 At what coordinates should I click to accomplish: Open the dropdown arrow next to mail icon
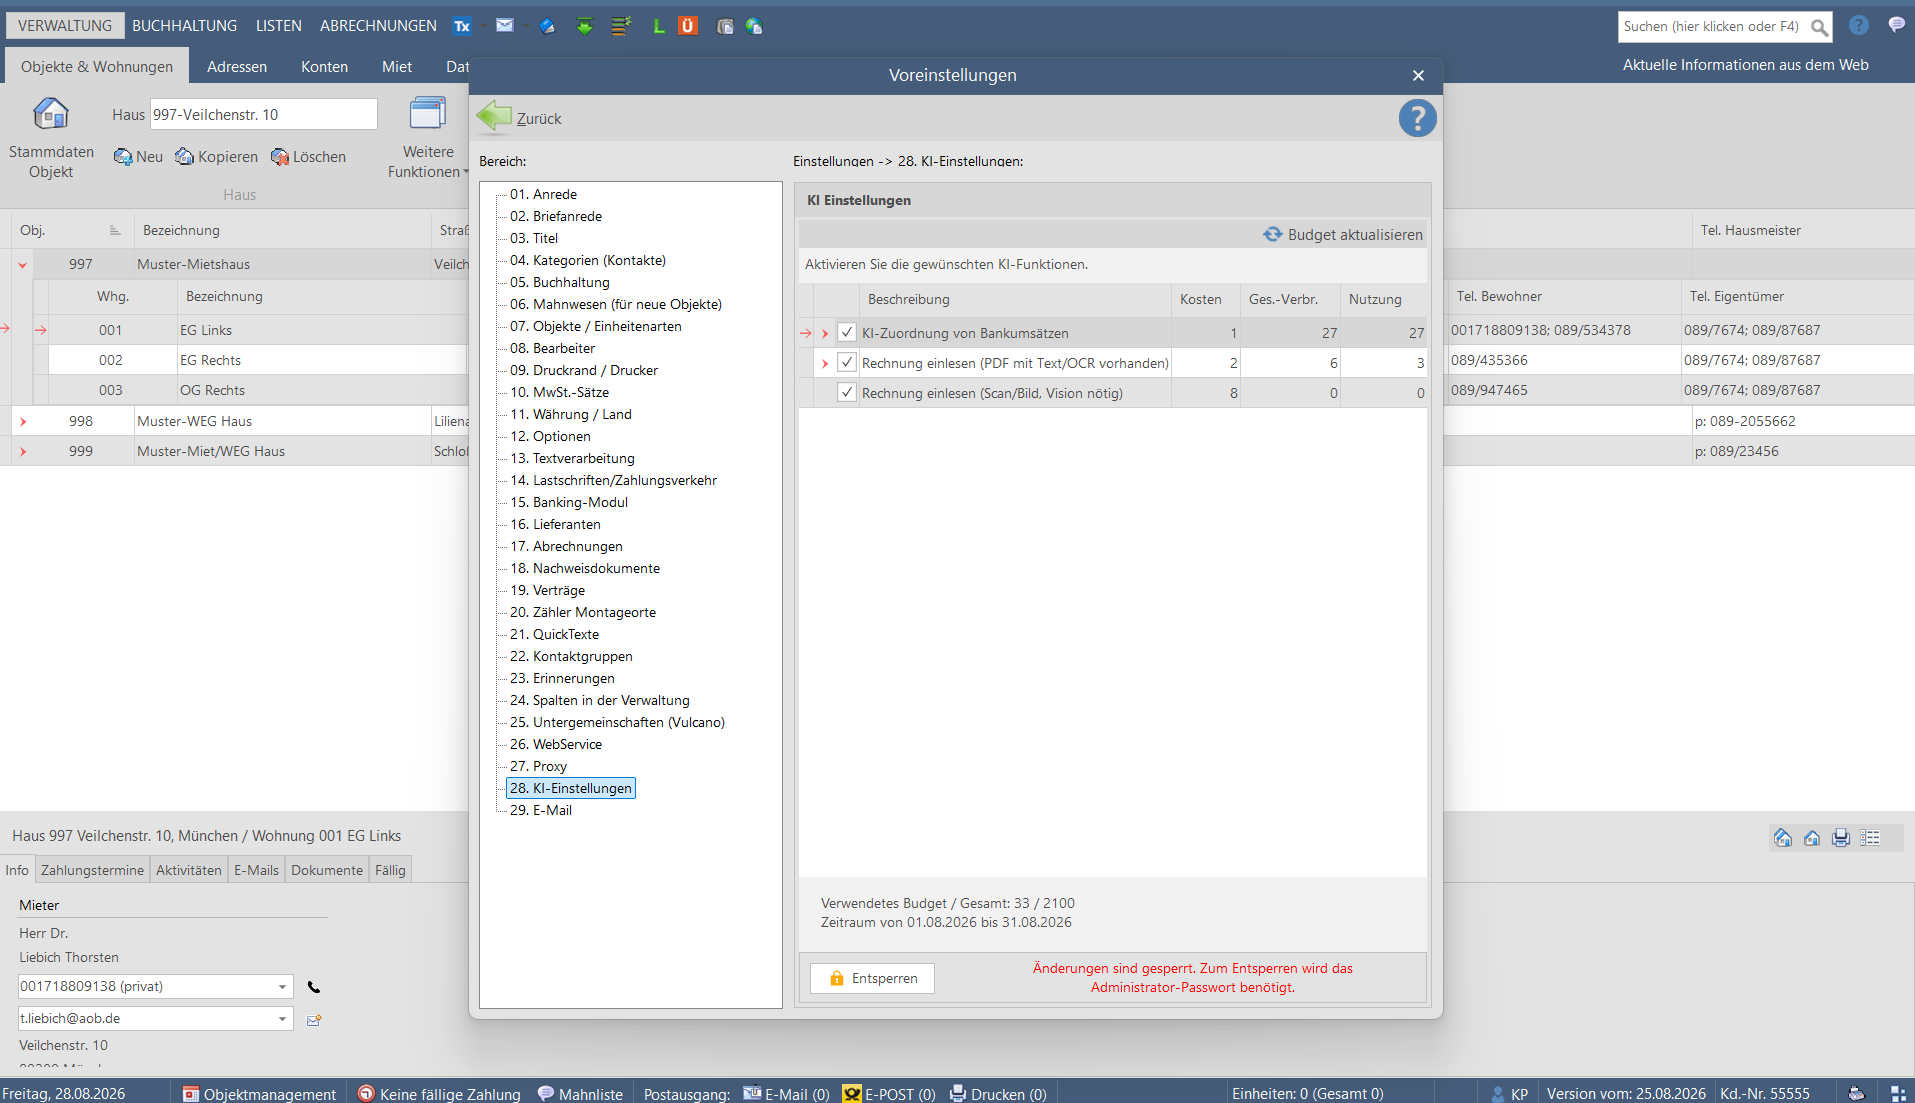[525, 26]
